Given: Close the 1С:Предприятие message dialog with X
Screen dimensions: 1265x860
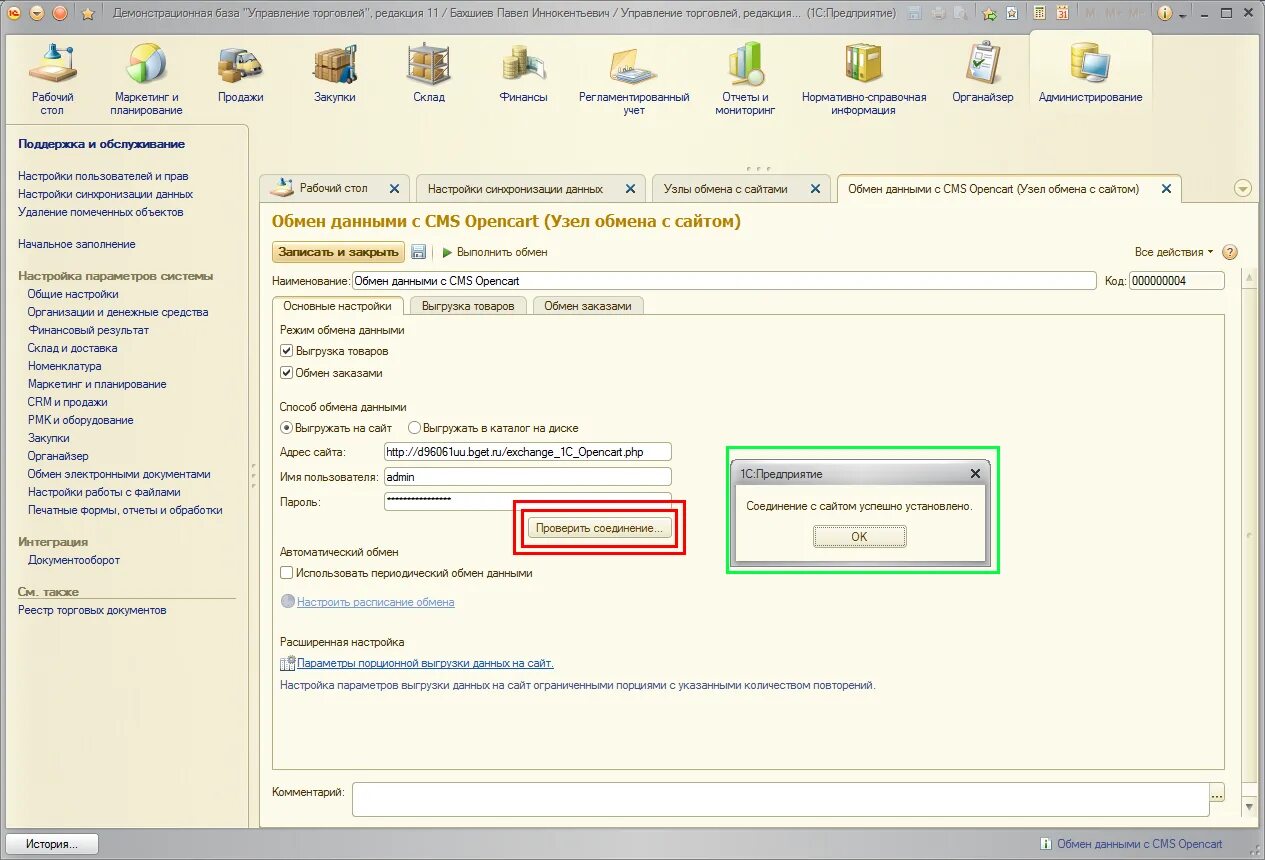Looking at the screenshot, I should click(x=976, y=474).
